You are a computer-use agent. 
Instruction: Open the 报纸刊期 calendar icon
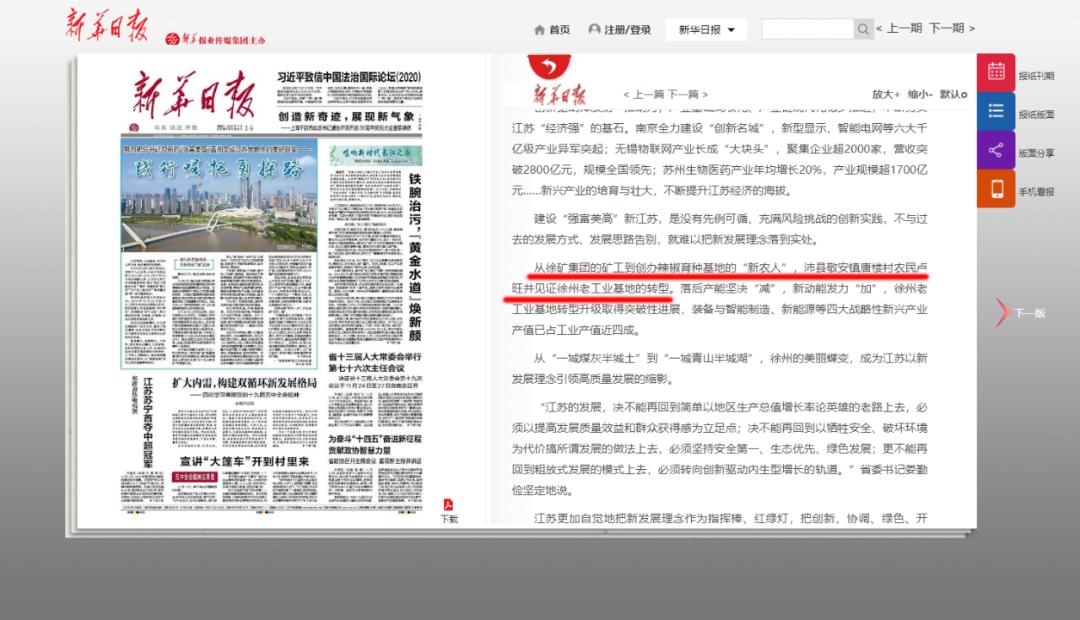996,72
